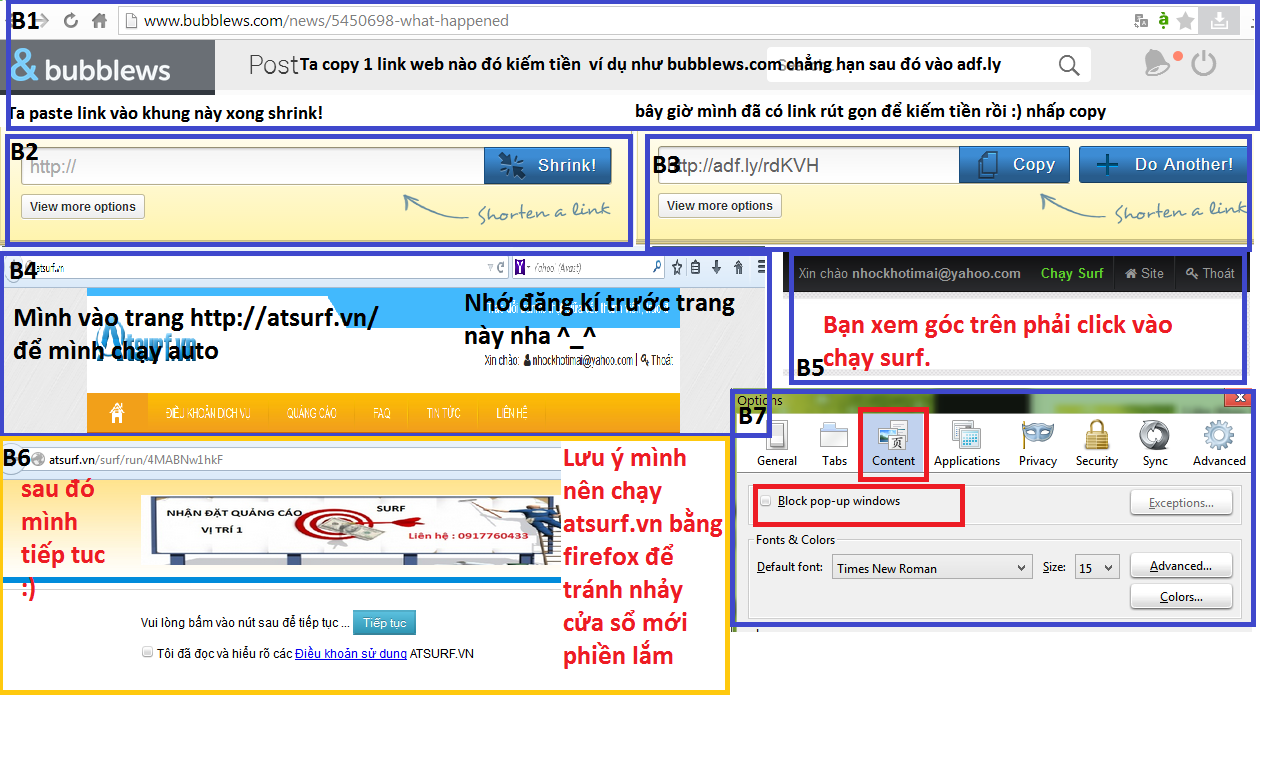Click the translate icon in the address bar
The width and height of the screenshot is (1261, 760).
coord(1141,20)
